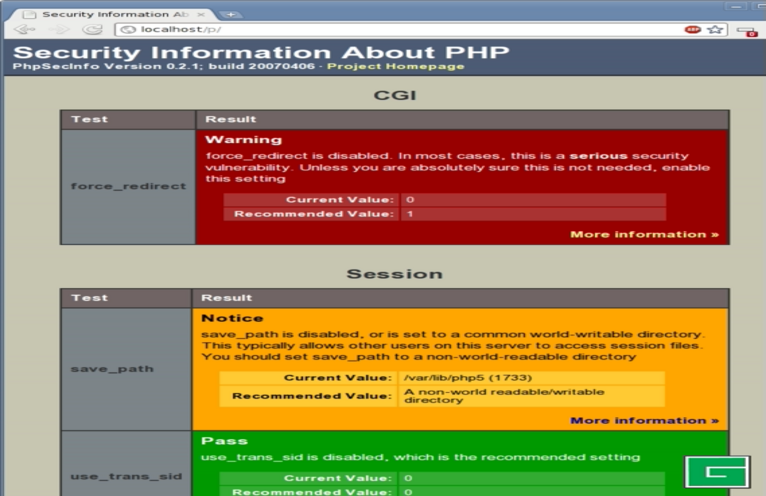Click the globe site icon in address bar
766x496 pixels.
click(x=129, y=30)
